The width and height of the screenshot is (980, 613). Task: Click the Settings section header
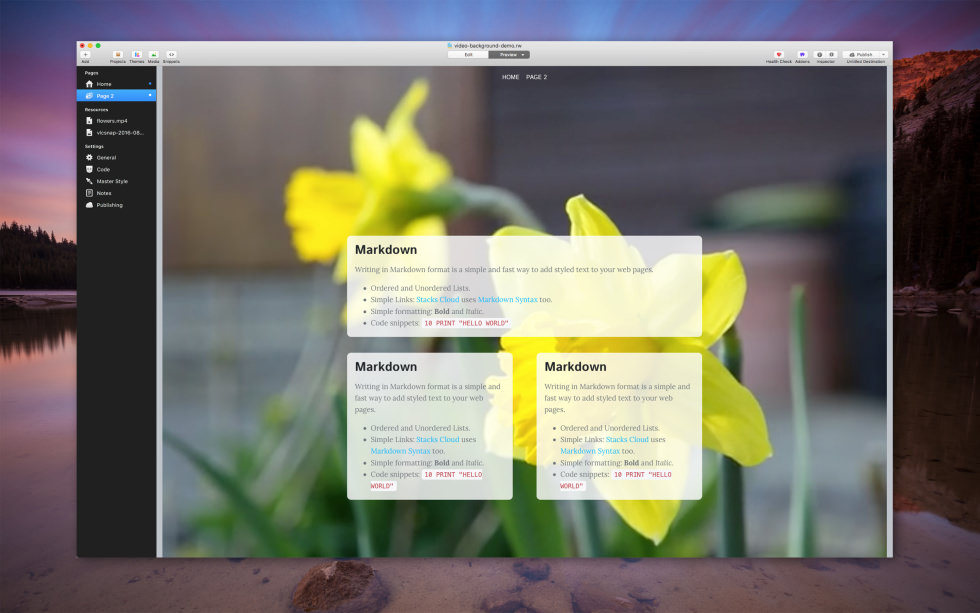click(94, 146)
